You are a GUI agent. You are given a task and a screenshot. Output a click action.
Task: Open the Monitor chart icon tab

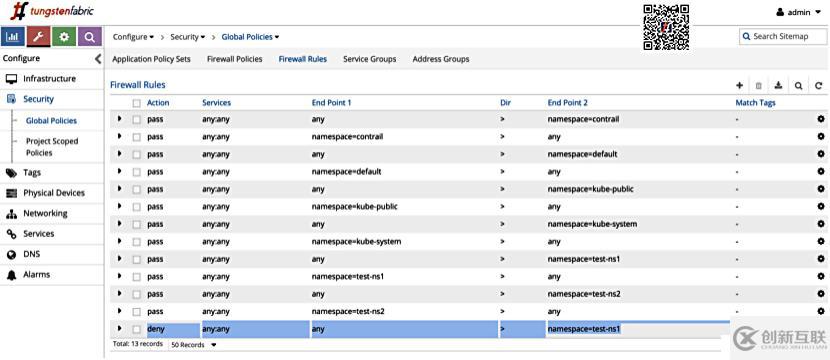[13, 37]
